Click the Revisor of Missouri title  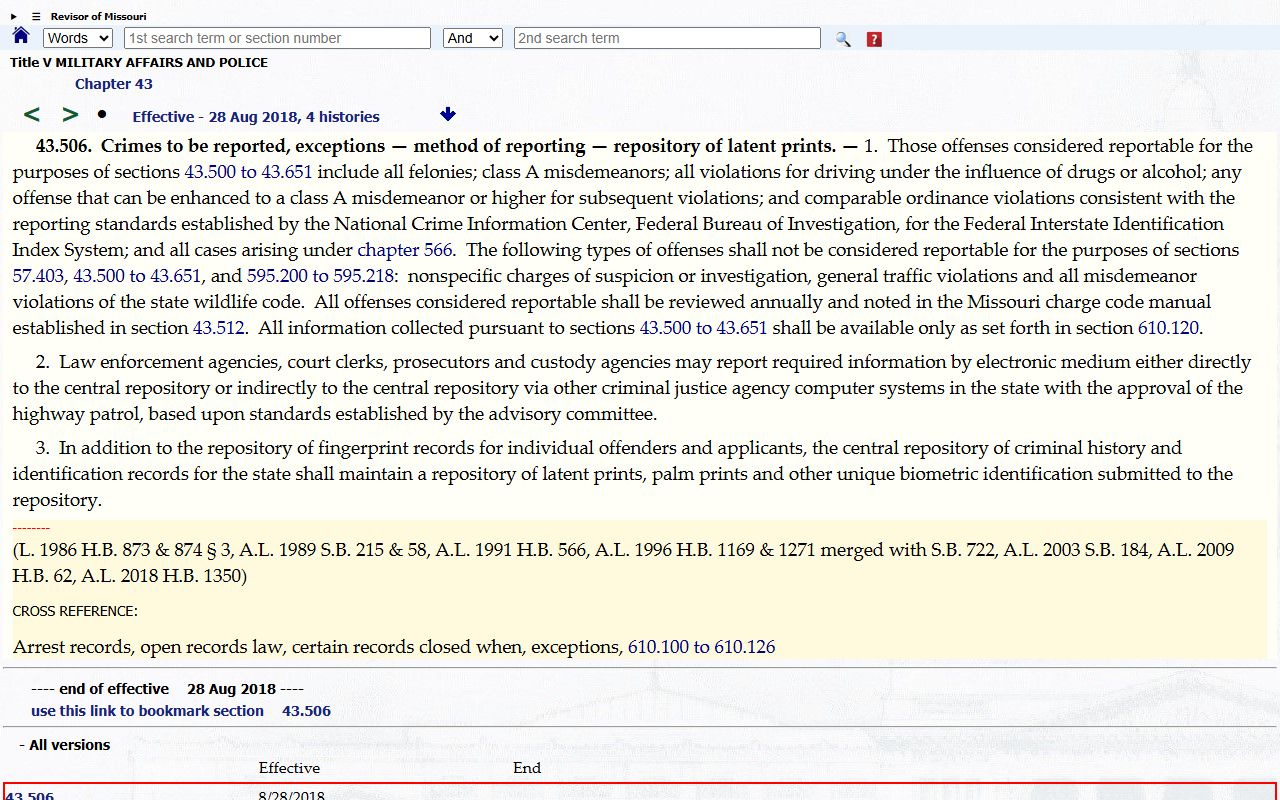(x=99, y=16)
